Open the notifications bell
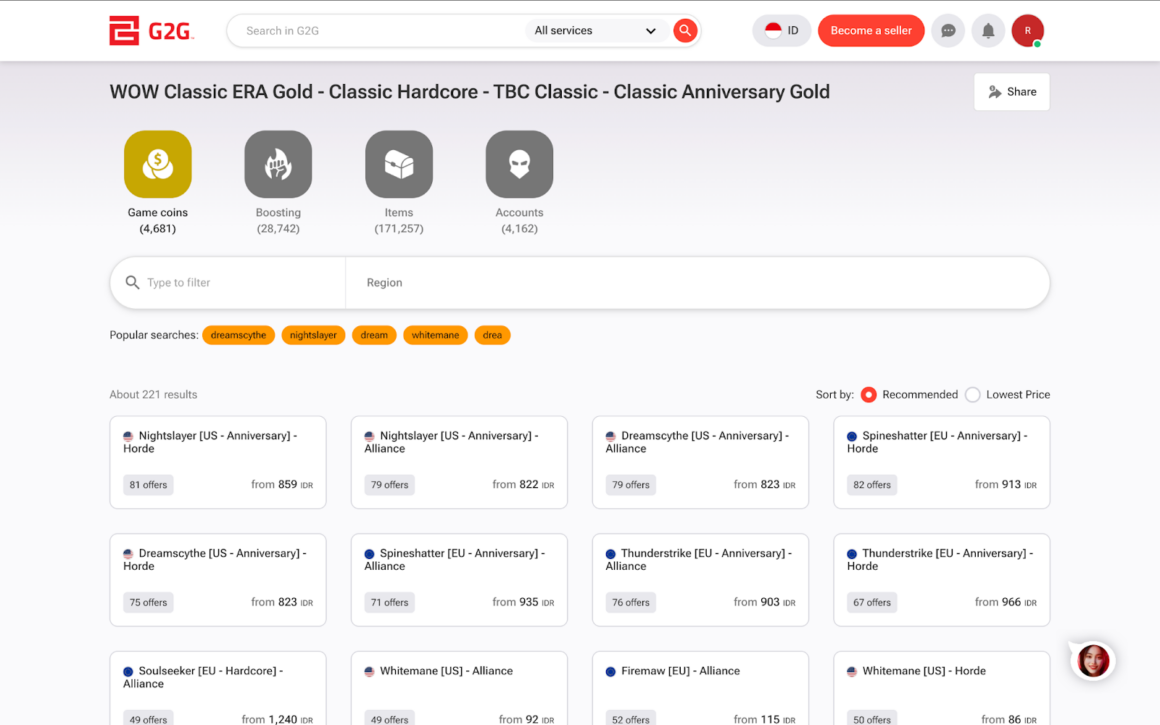Image resolution: width=1160 pixels, height=725 pixels. (988, 31)
